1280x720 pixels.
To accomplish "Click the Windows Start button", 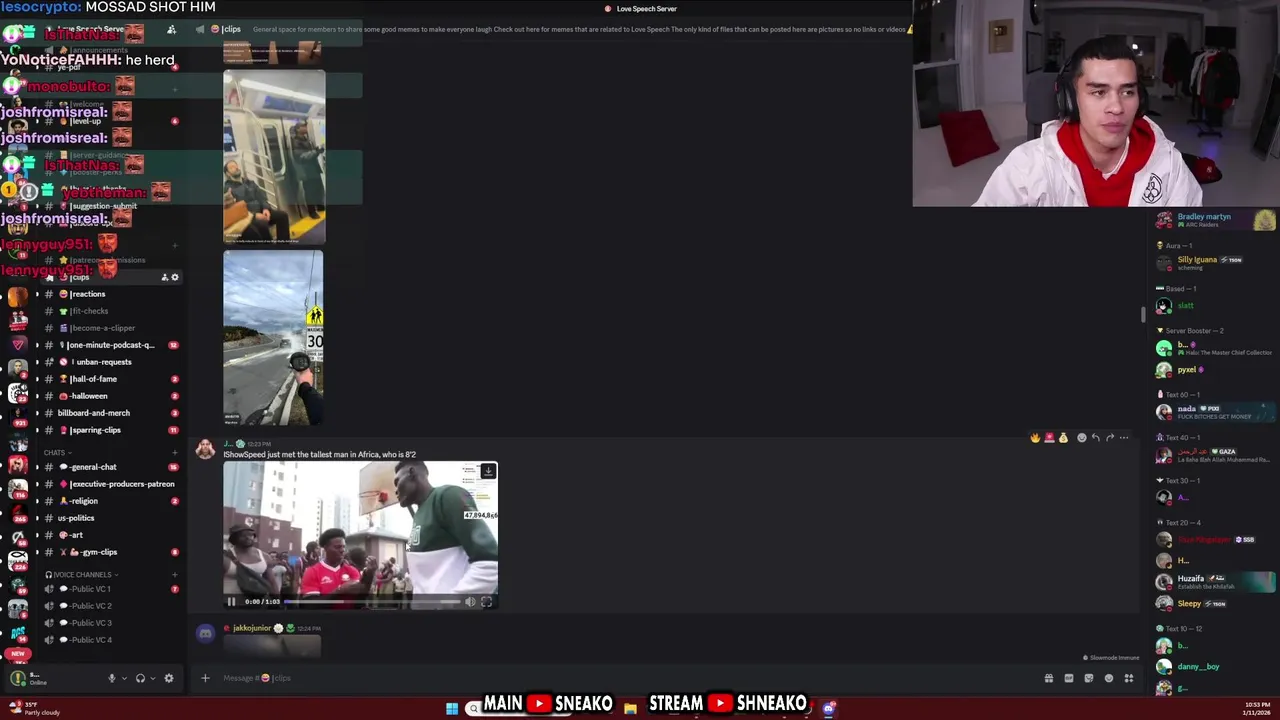I will coord(452,708).
